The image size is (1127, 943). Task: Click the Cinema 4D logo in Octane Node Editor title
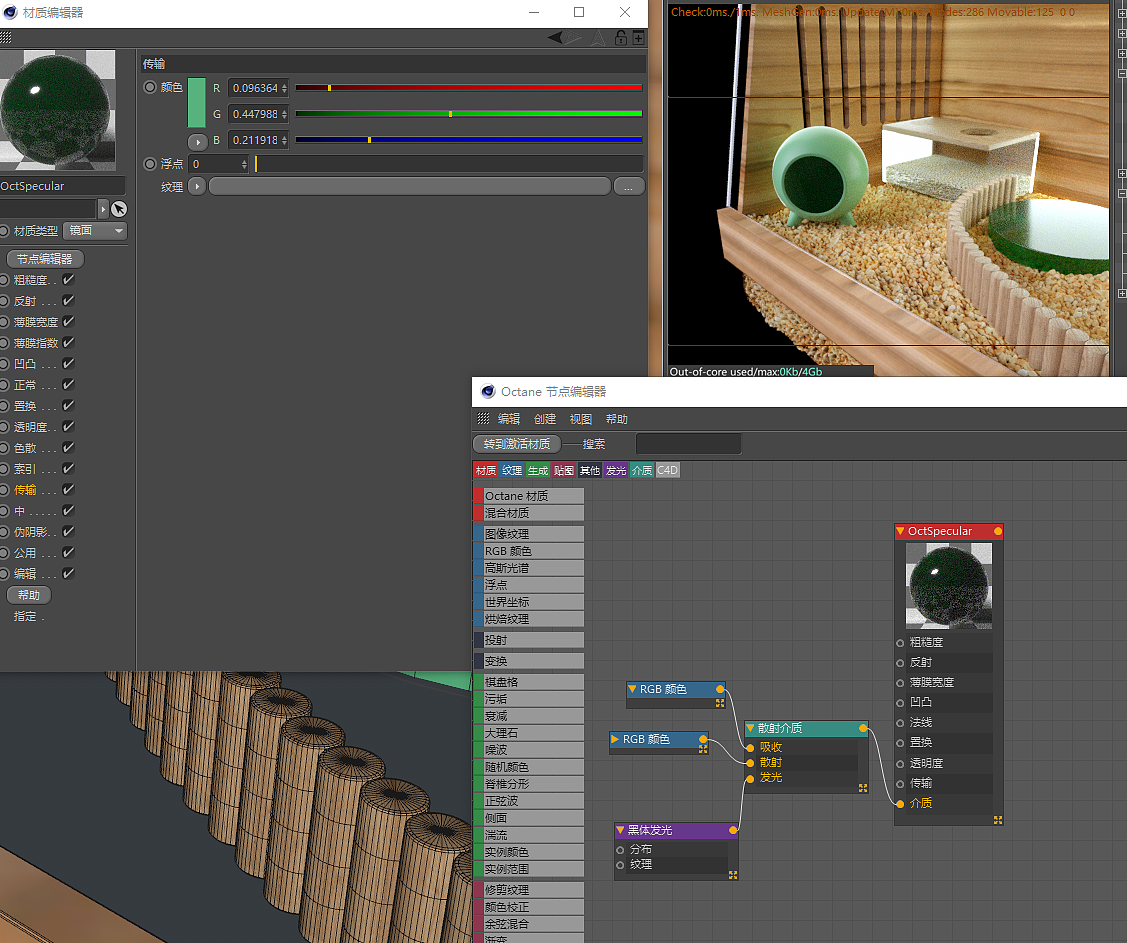coord(488,391)
